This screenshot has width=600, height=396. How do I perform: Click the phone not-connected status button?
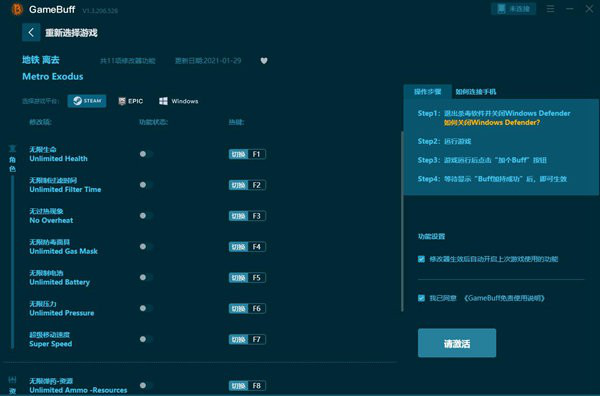513,8
